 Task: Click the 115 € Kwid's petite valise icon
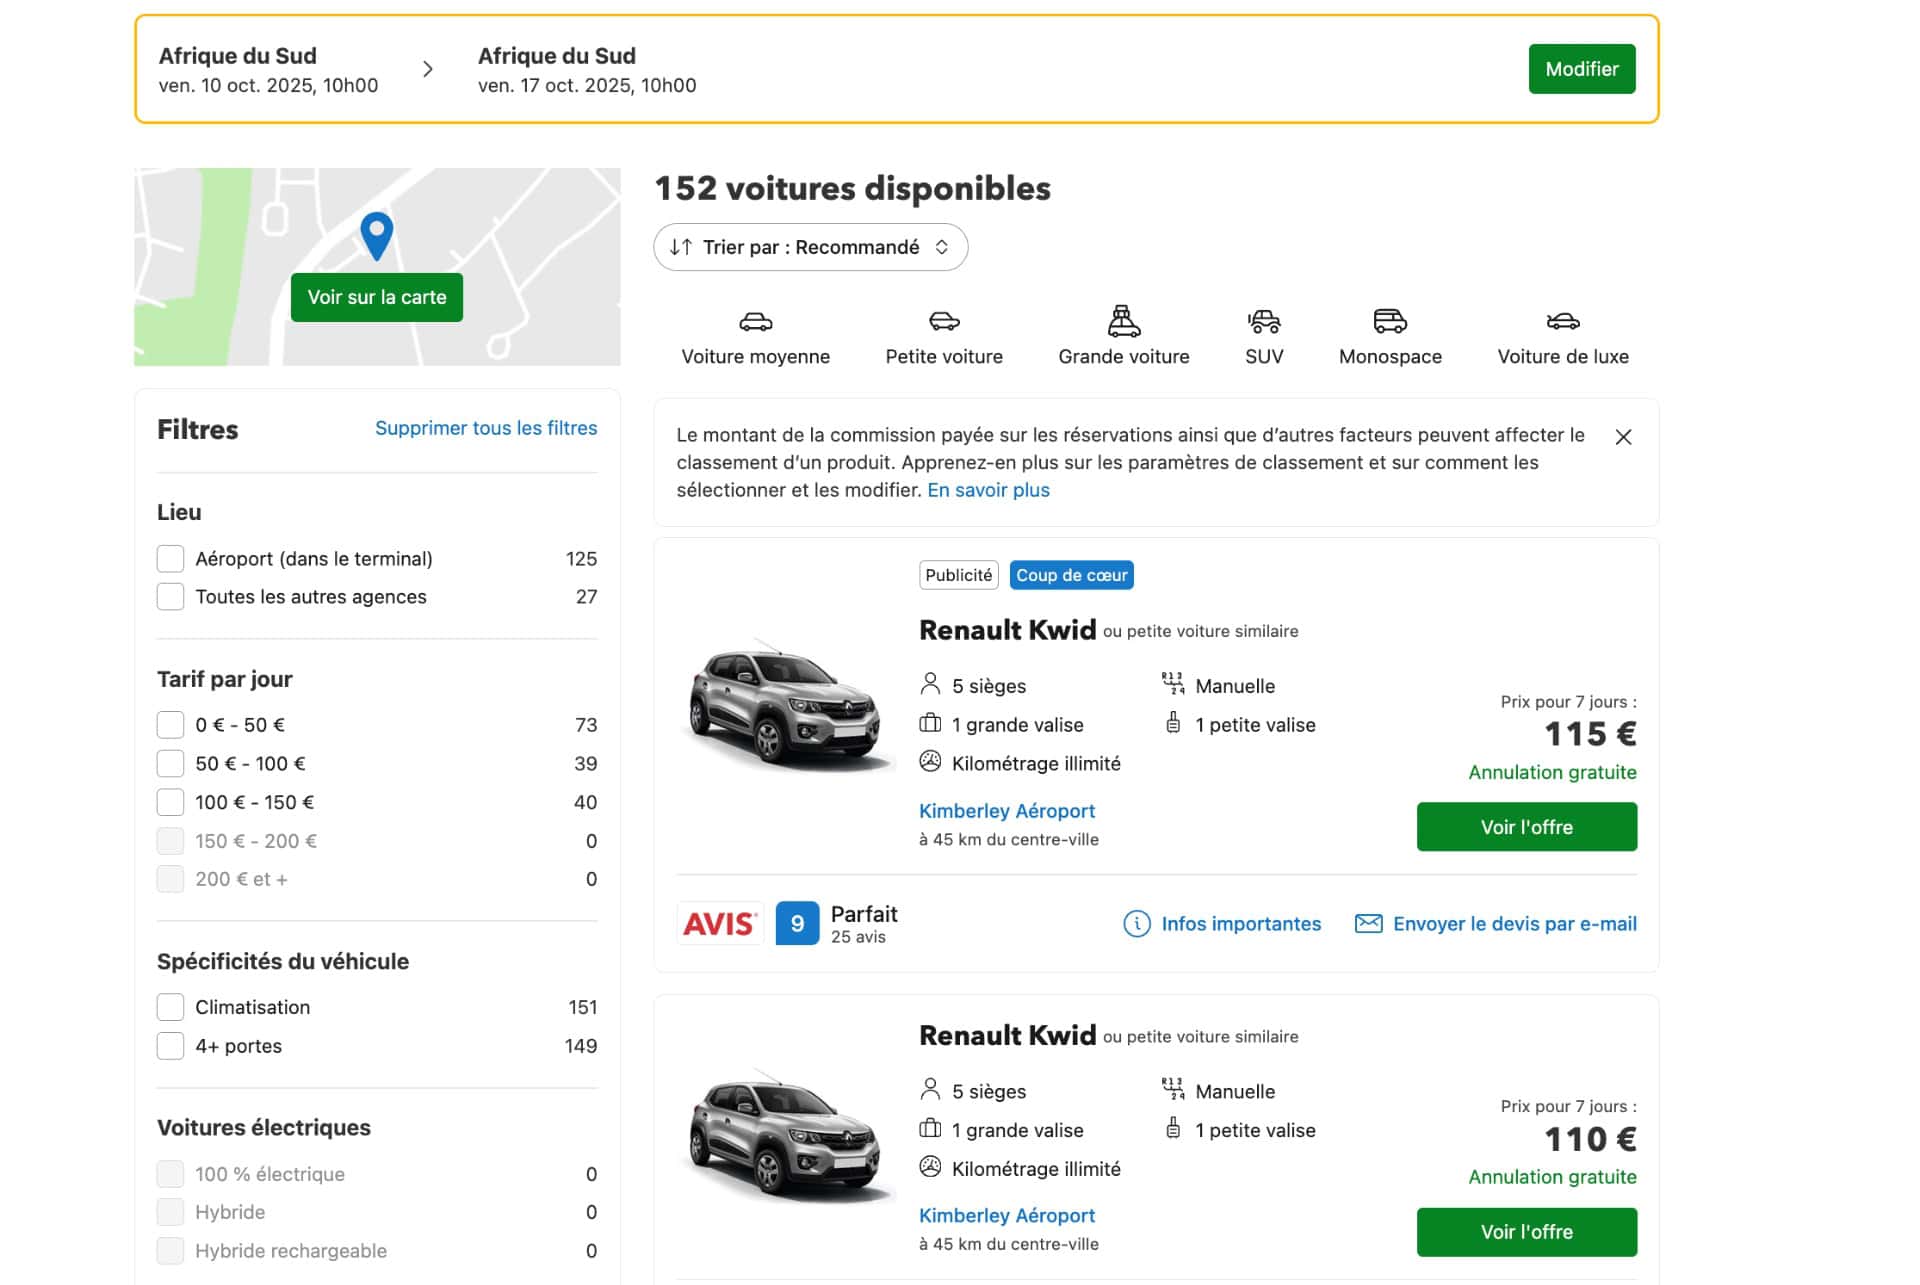pos(1173,723)
